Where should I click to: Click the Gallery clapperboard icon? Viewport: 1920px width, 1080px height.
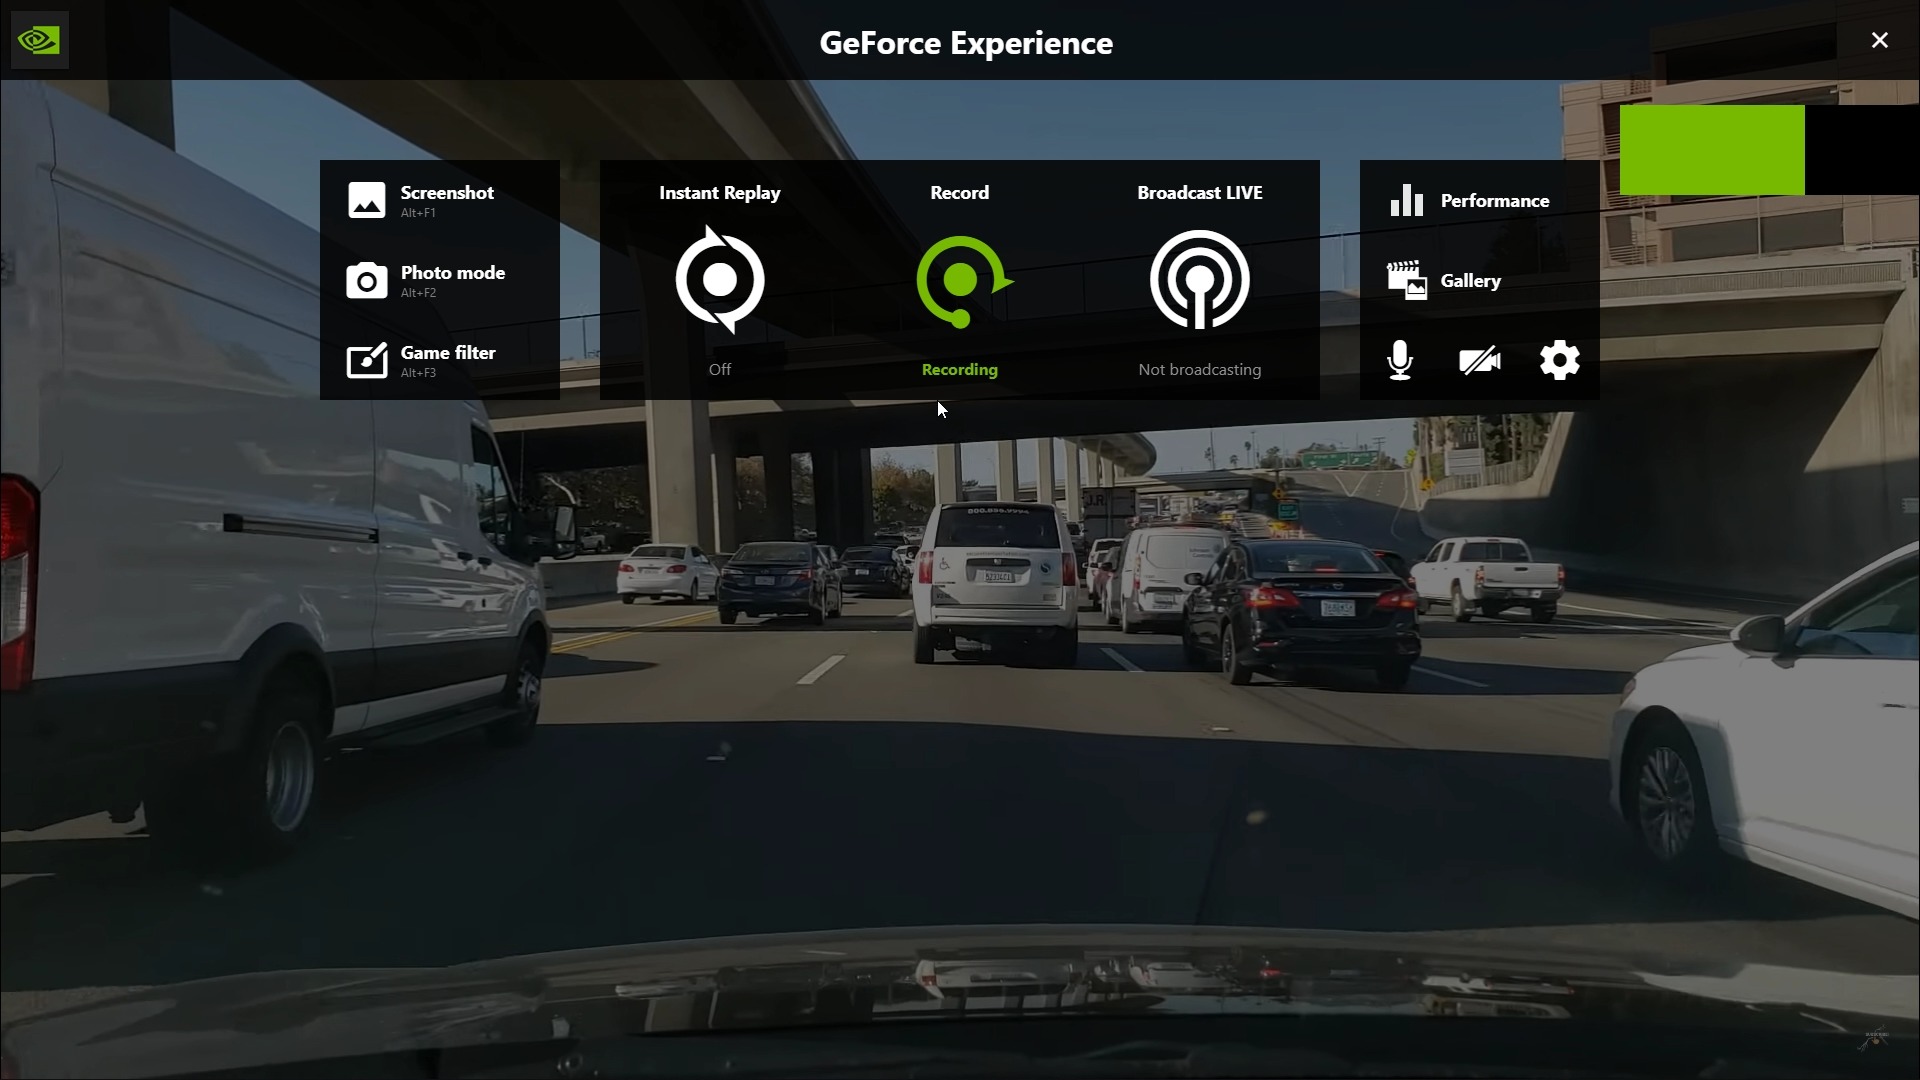click(1406, 281)
